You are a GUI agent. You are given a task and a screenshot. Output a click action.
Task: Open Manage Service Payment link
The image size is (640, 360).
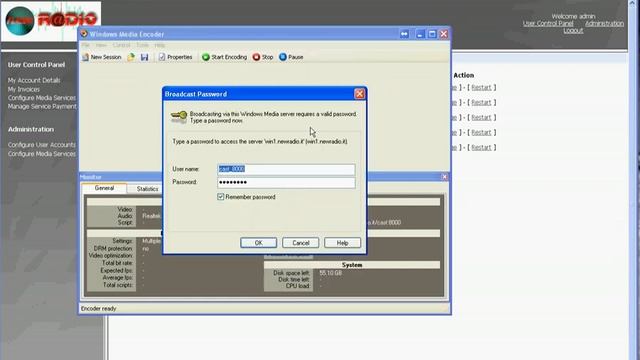pyautogui.click(x=42, y=107)
